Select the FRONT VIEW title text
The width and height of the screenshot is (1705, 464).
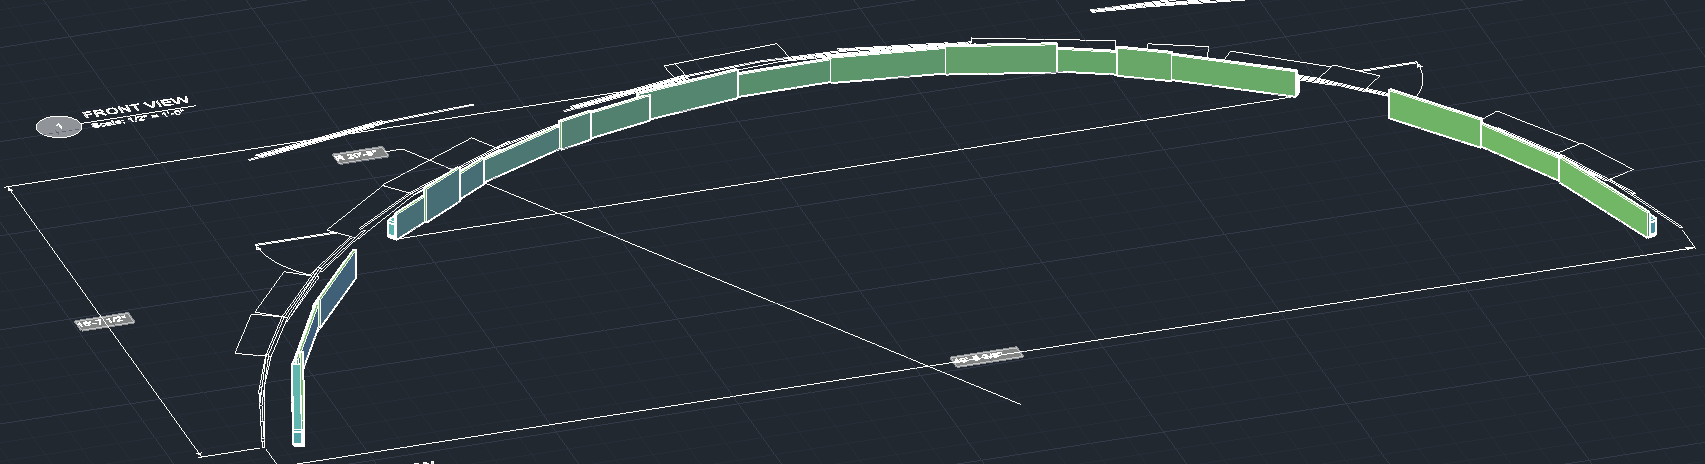click(x=135, y=108)
